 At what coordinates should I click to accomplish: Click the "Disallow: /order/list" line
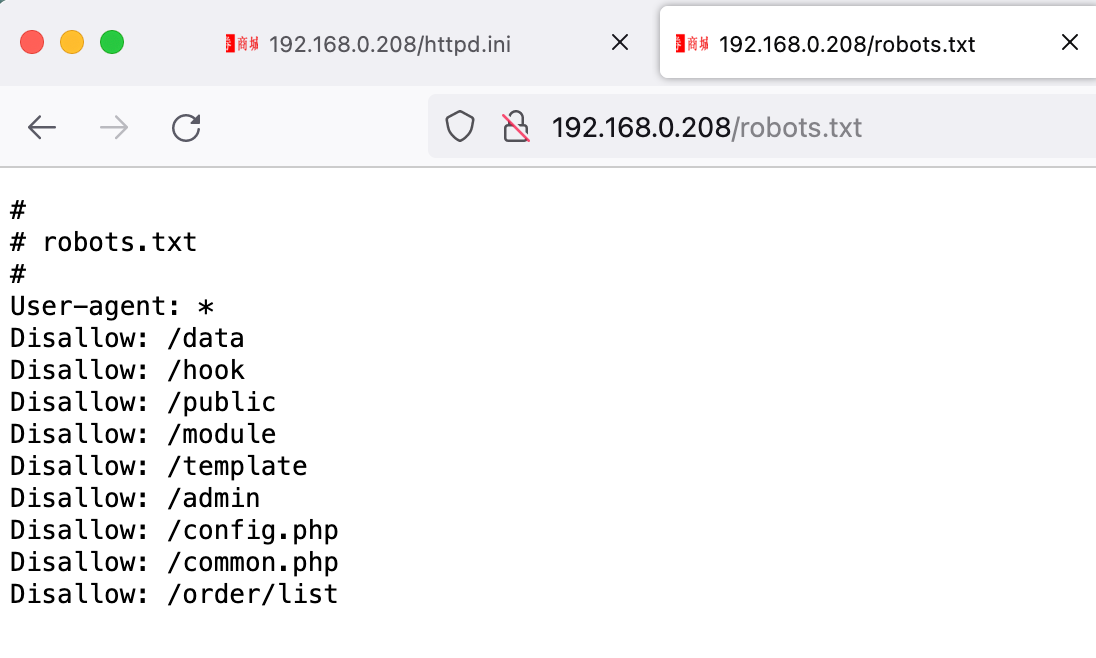pos(174,594)
